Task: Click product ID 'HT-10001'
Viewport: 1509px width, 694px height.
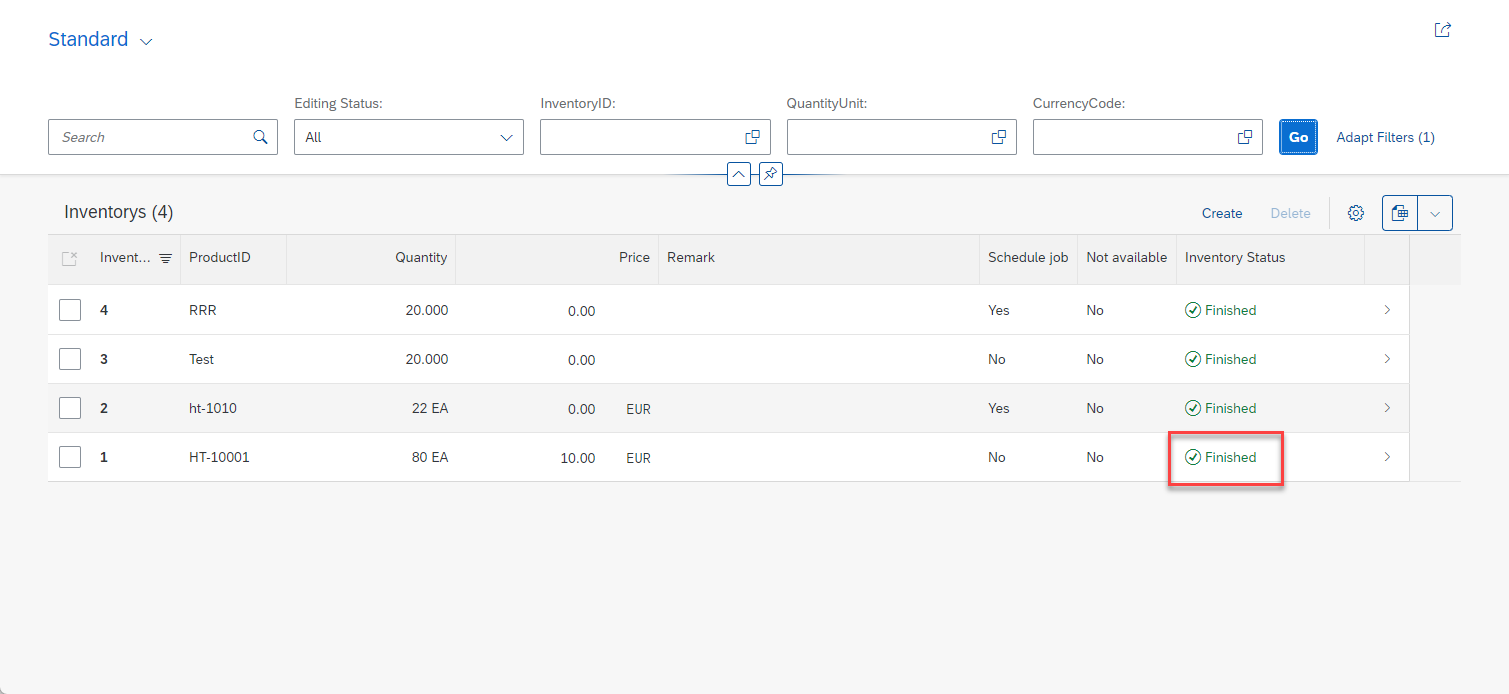Action: point(219,457)
